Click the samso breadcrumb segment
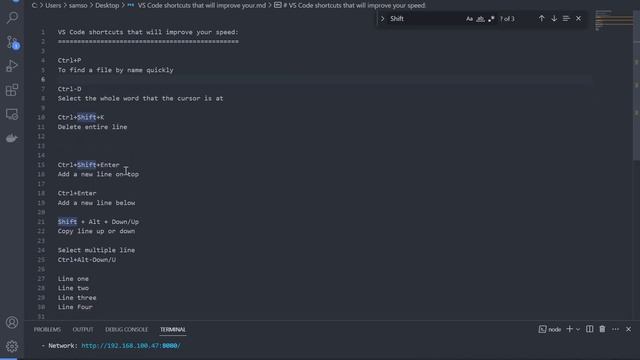 (x=78, y=5)
